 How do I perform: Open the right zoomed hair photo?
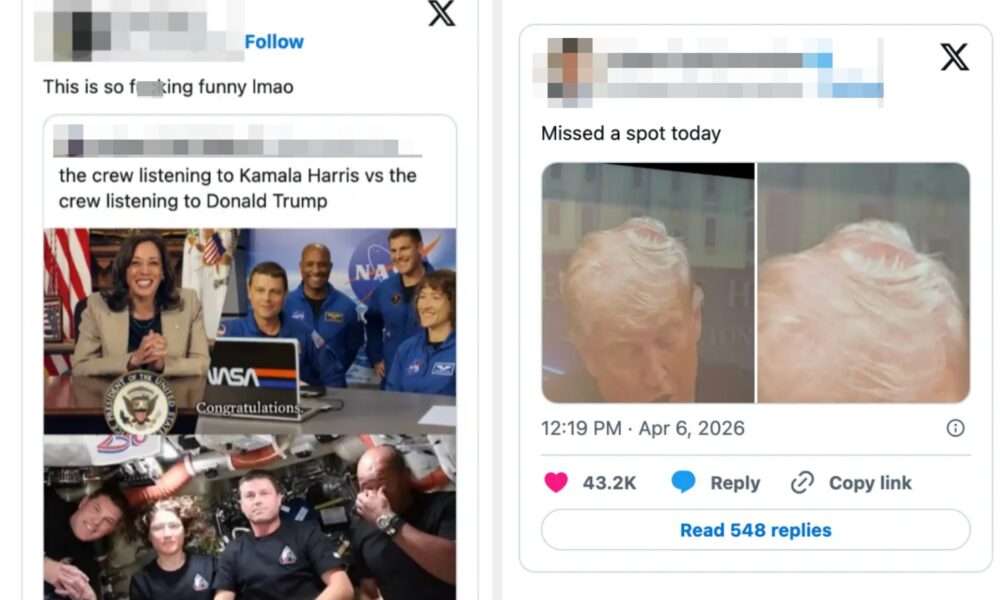pos(864,282)
